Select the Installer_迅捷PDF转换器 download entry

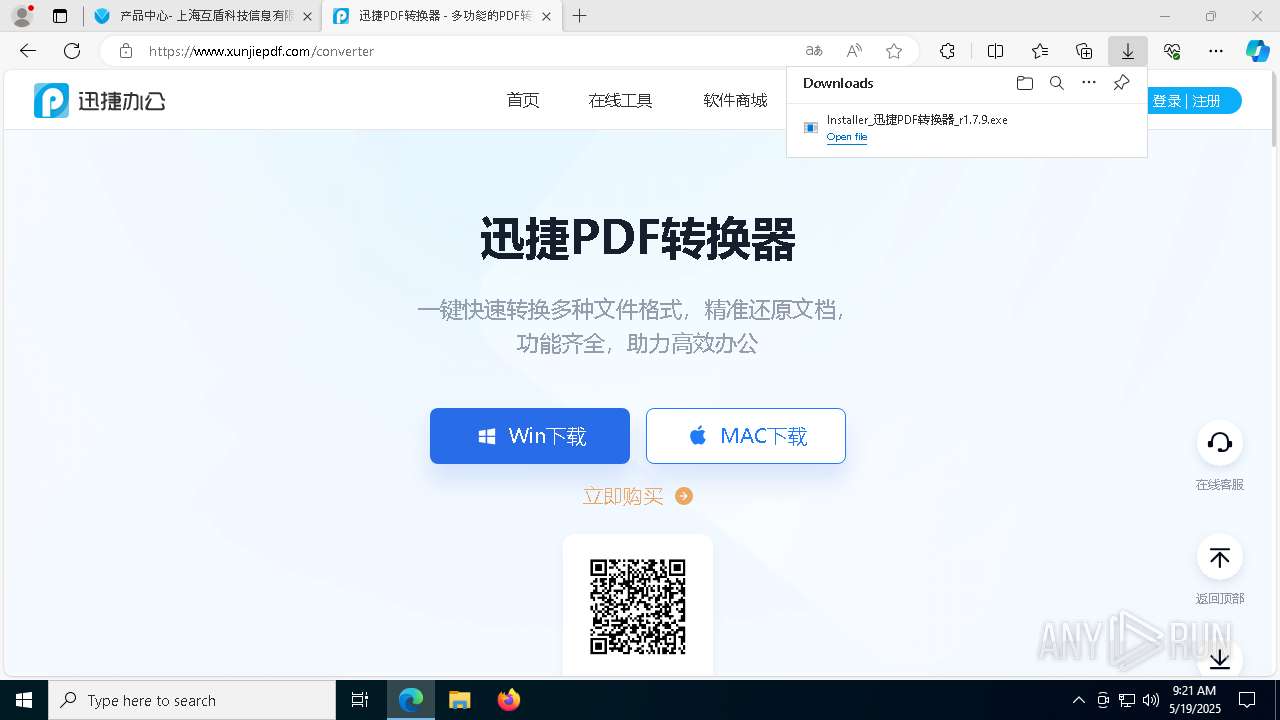(x=966, y=128)
